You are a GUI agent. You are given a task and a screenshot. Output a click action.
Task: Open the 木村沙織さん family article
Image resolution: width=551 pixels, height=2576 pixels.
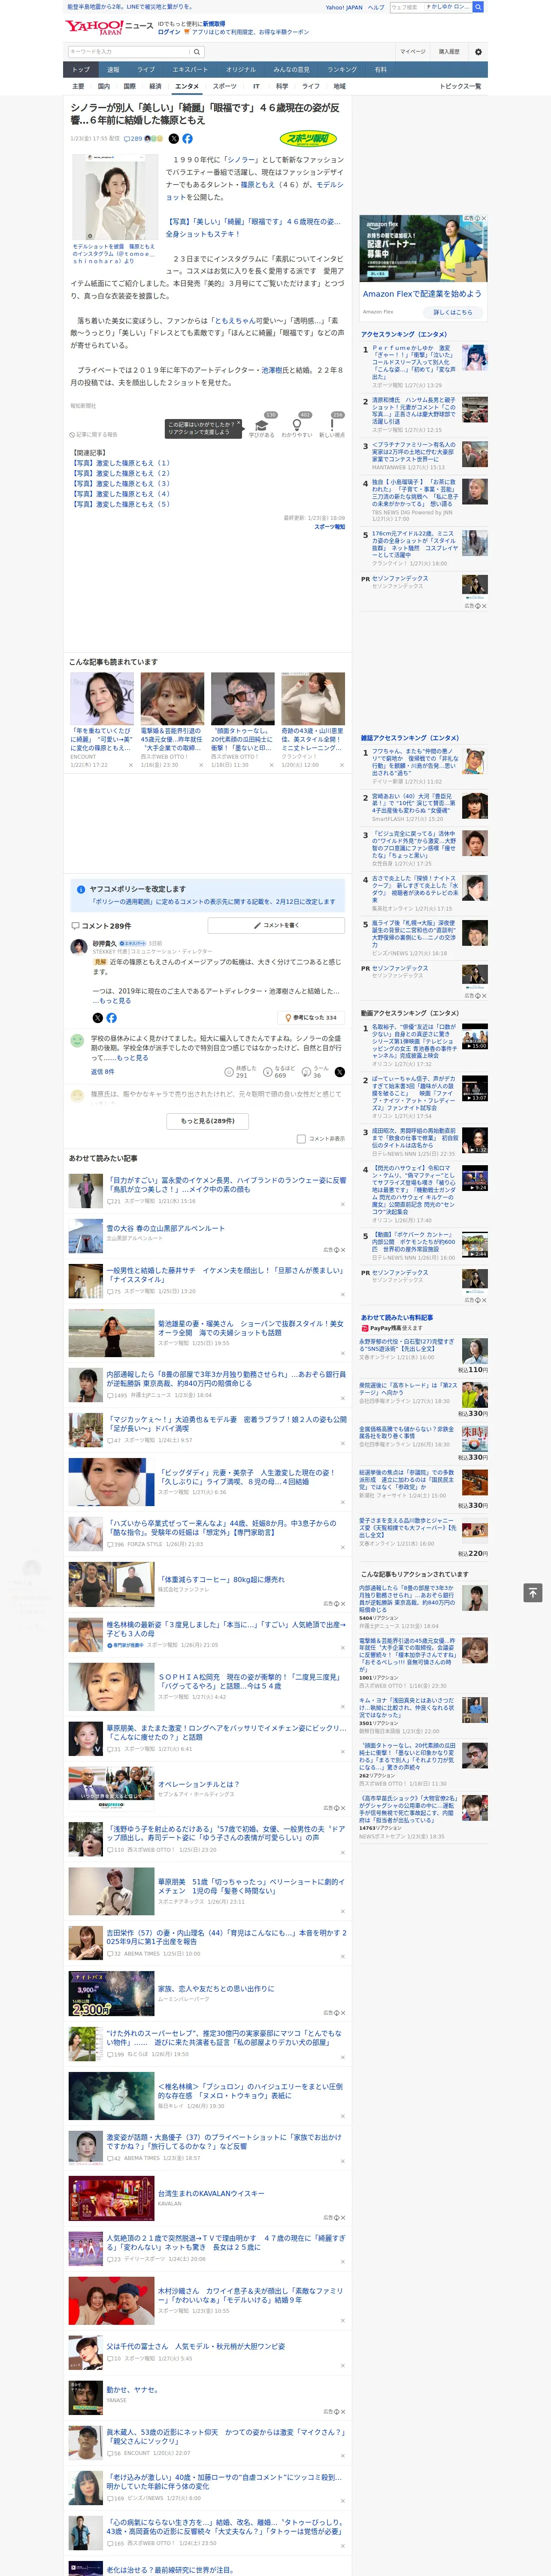(250, 2294)
